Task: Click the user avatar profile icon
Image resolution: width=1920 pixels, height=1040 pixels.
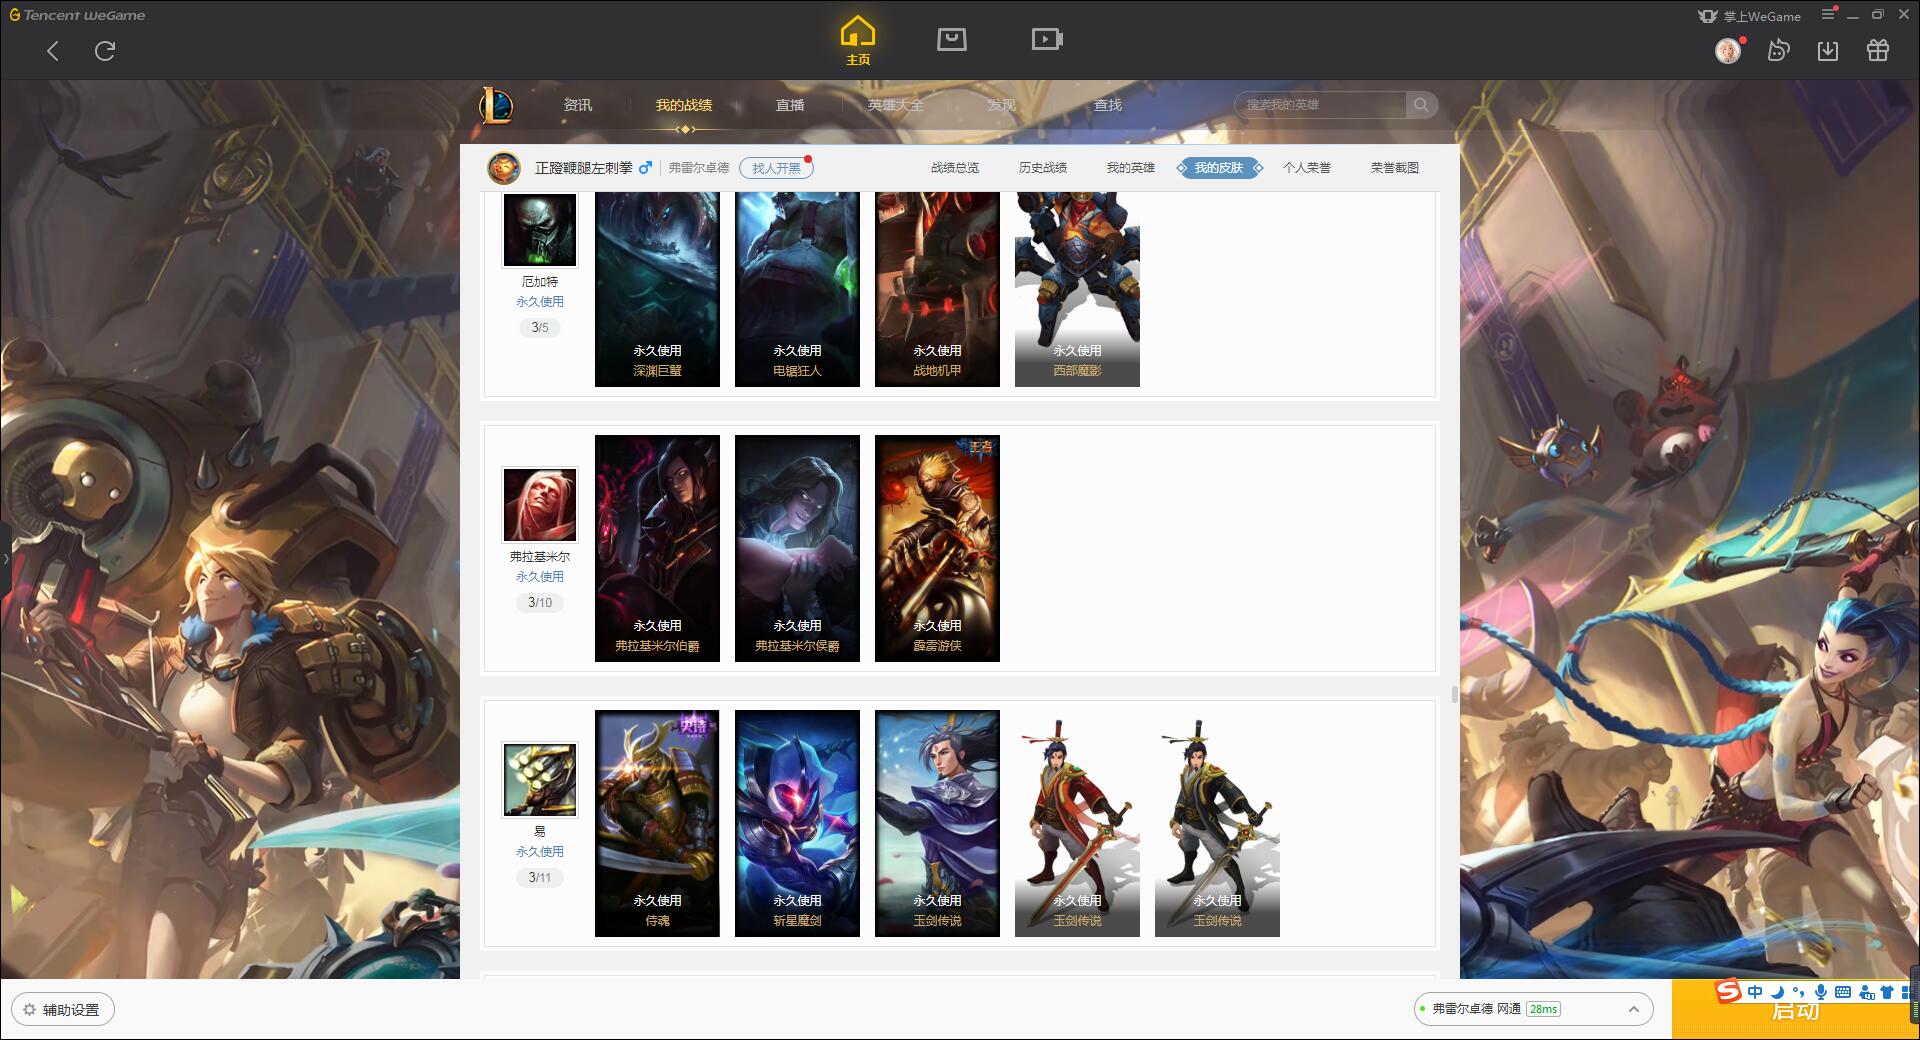Action: tap(1728, 50)
